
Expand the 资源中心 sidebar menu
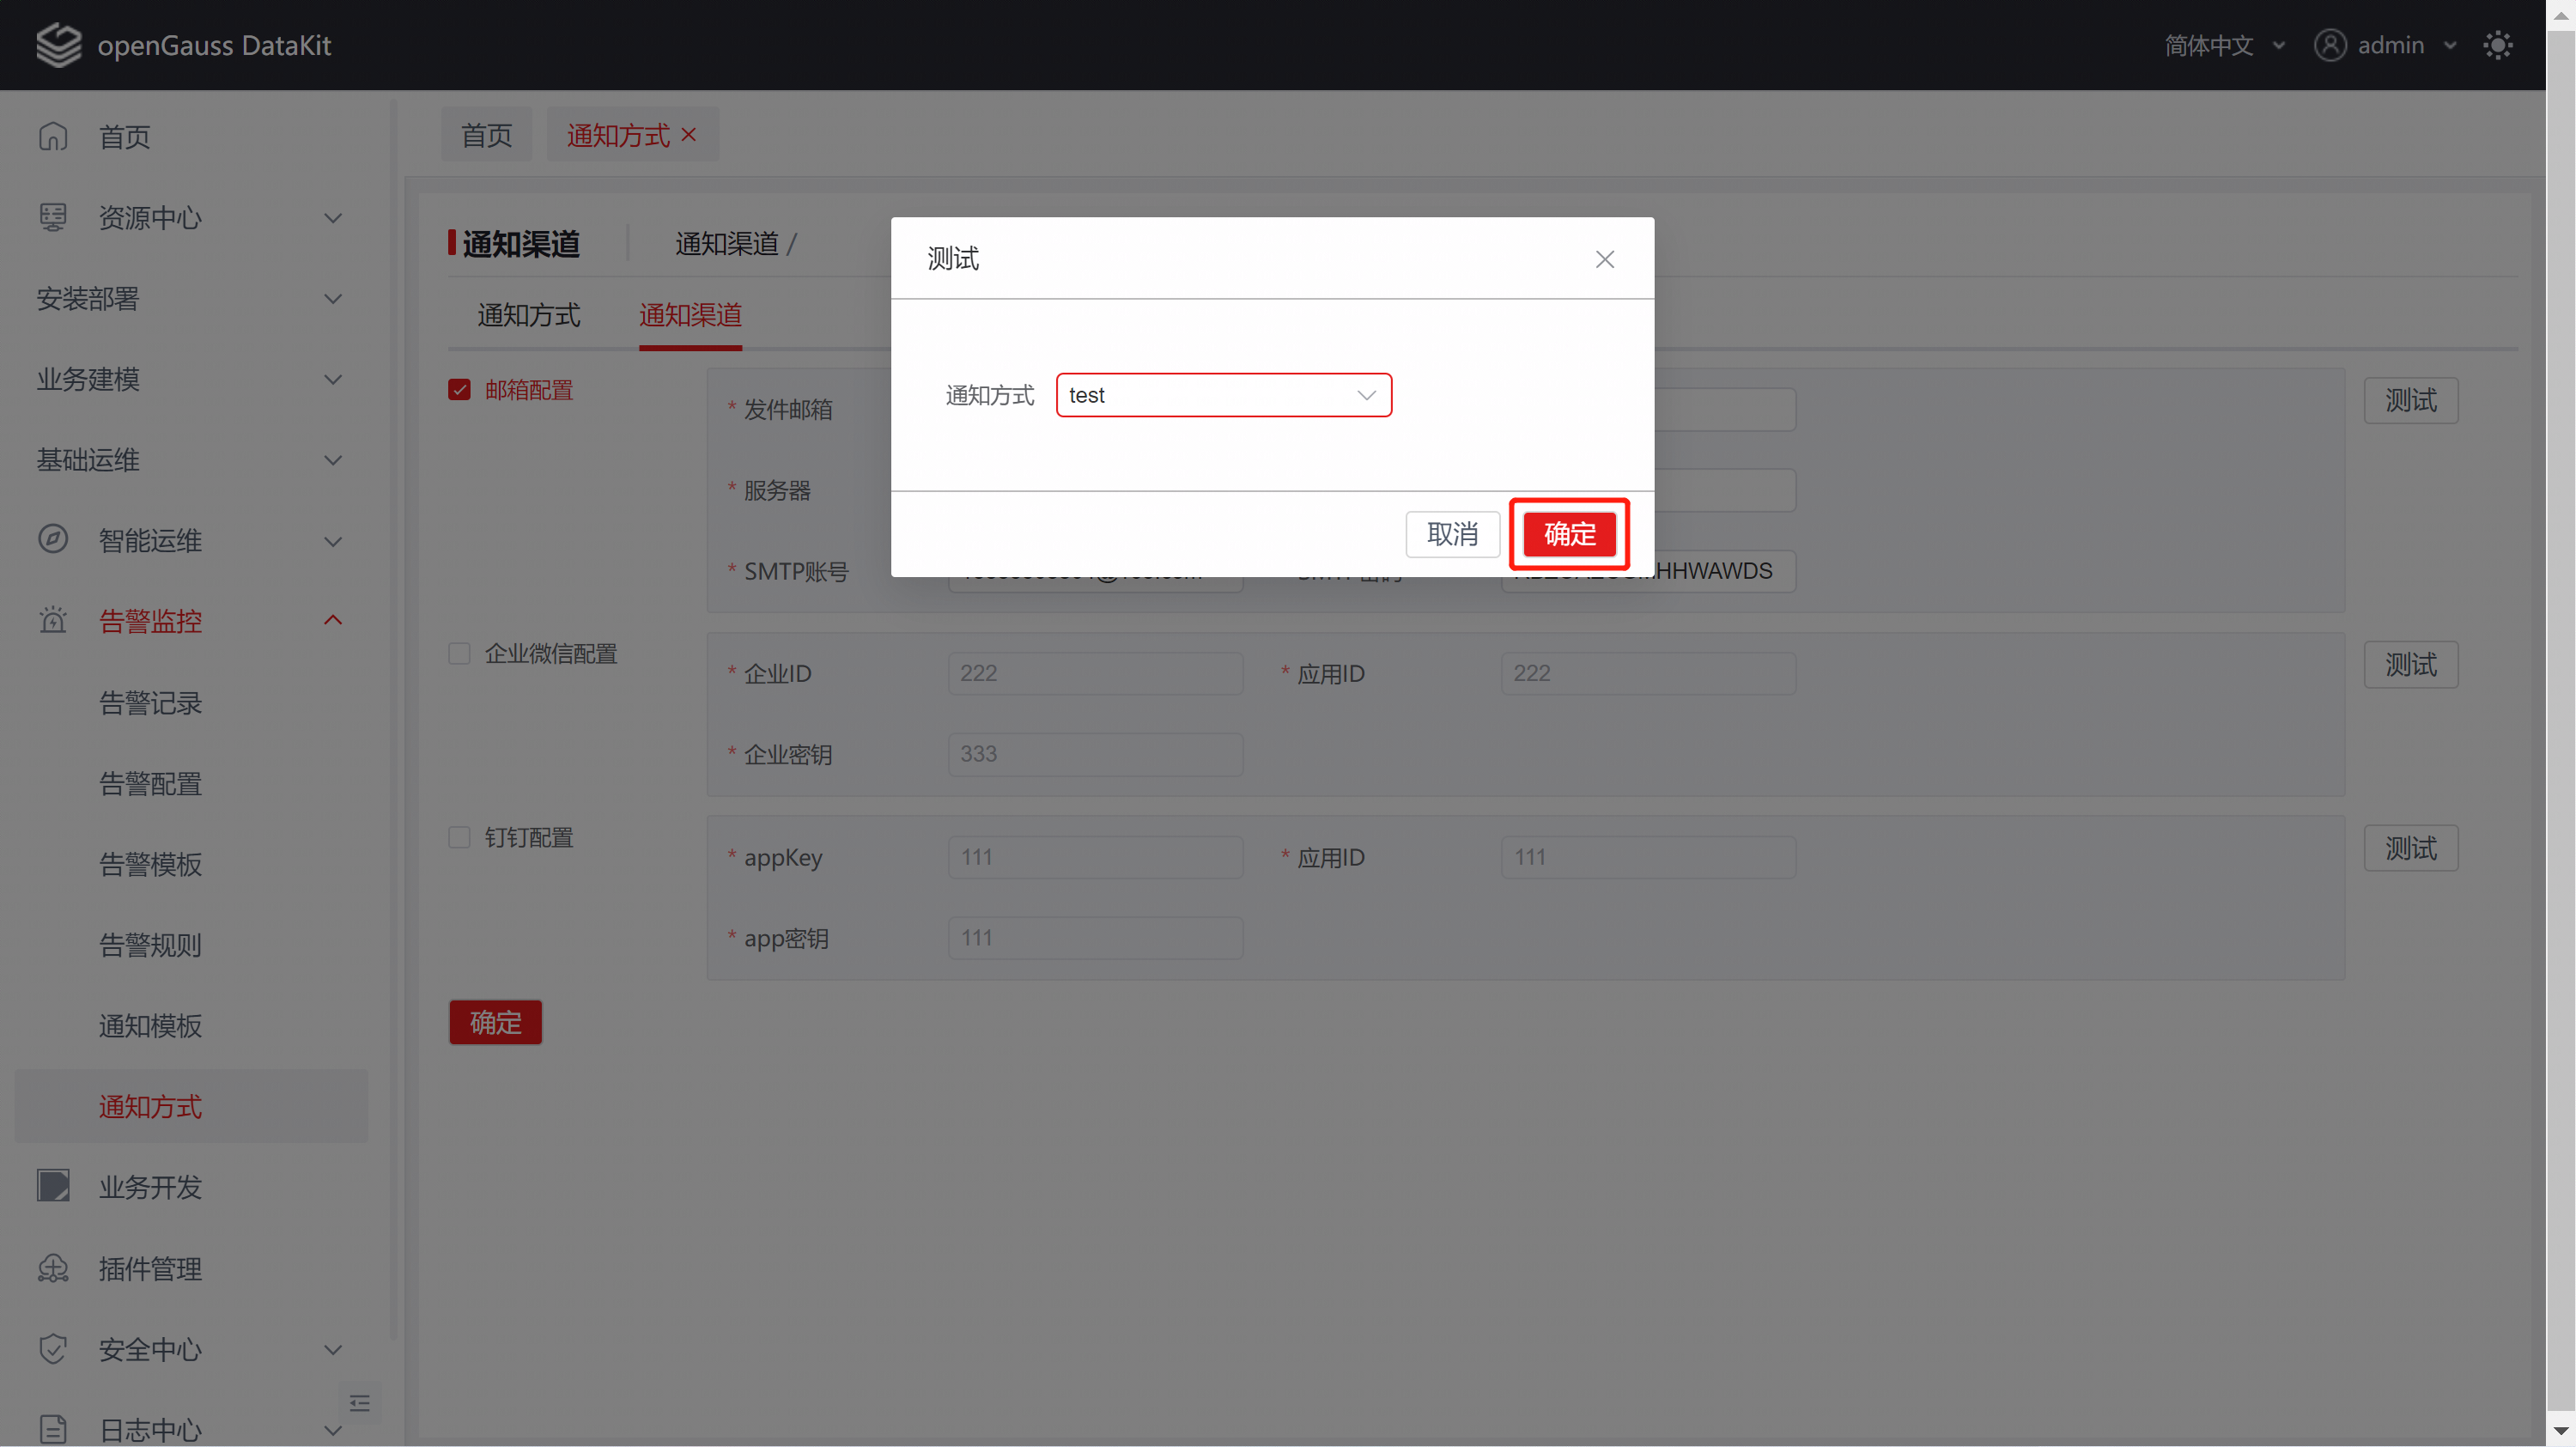pos(191,217)
